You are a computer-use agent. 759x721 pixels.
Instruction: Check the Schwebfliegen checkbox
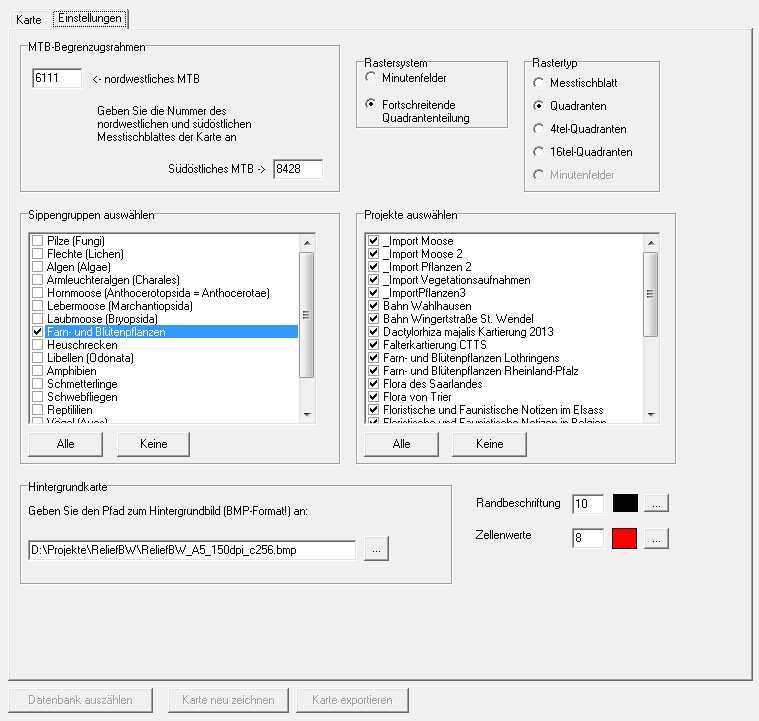(x=37, y=397)
